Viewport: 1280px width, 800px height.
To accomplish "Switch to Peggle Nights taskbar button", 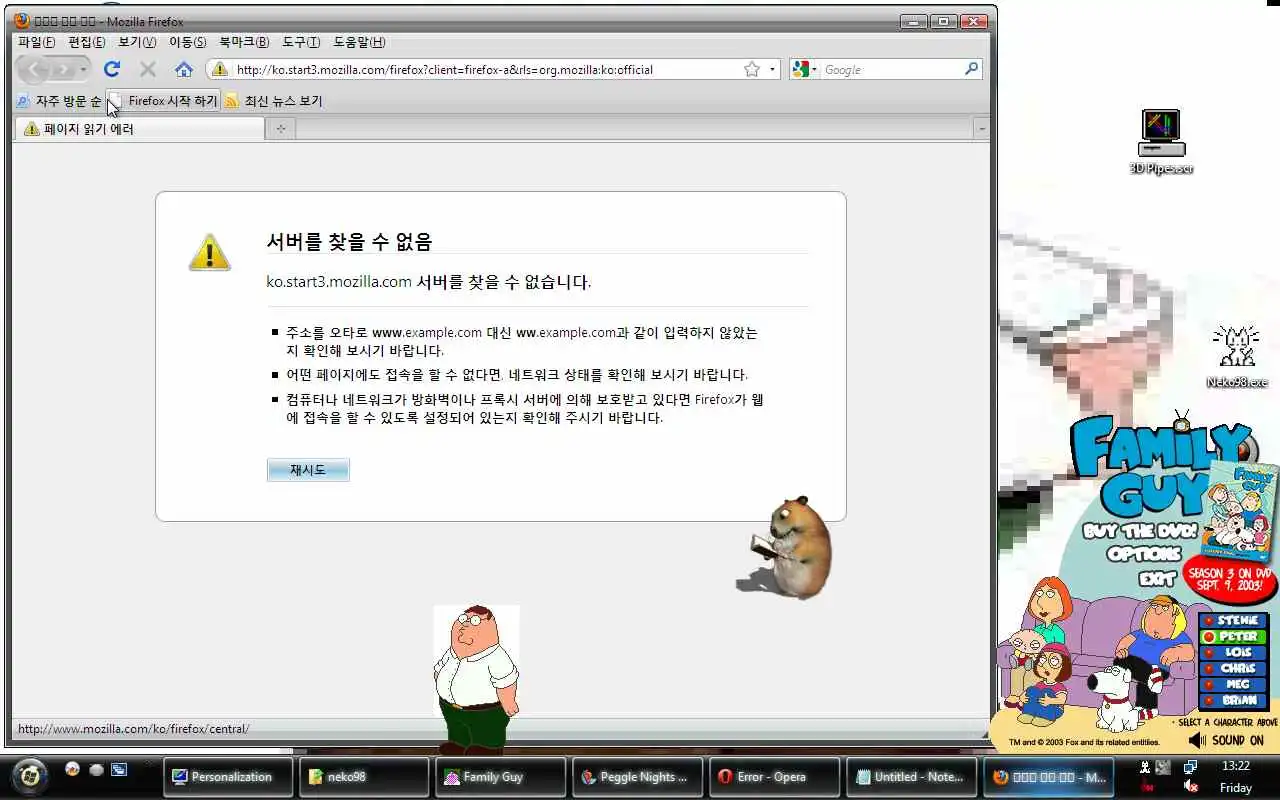I will click(x=638, y=776).
